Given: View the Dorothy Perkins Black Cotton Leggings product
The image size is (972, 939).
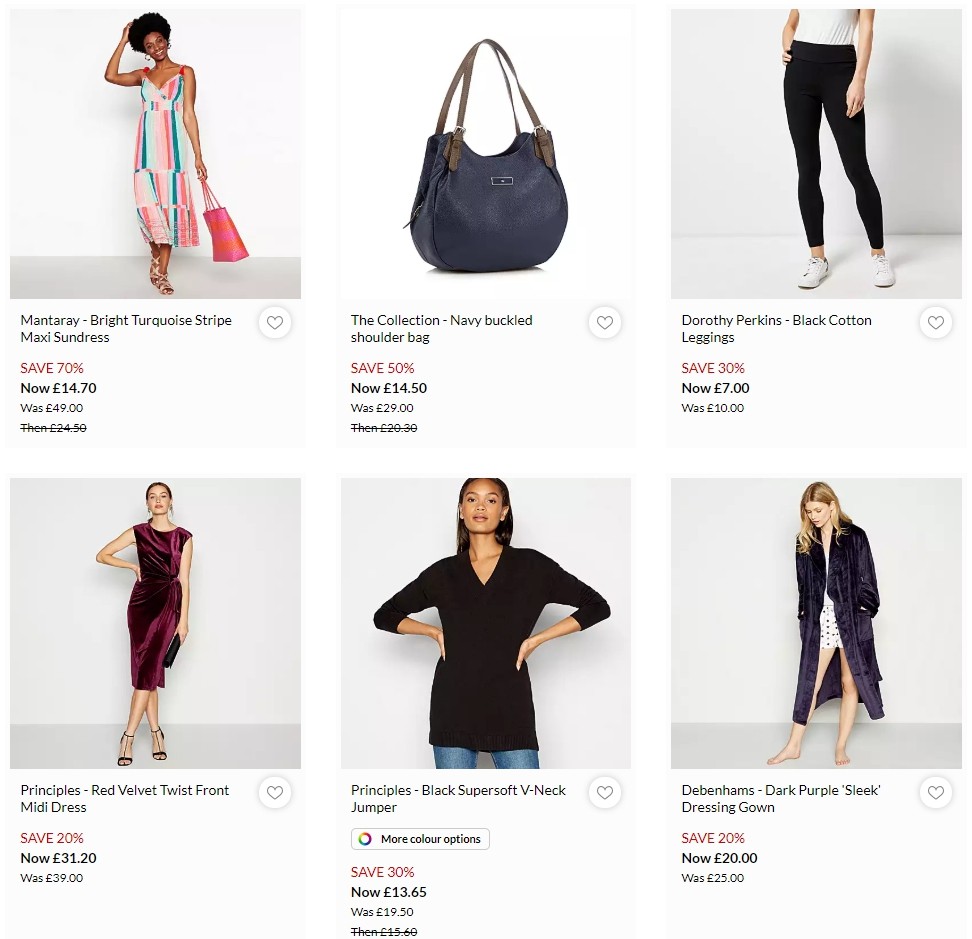Looking at the screenshot, I should [775, 327].
